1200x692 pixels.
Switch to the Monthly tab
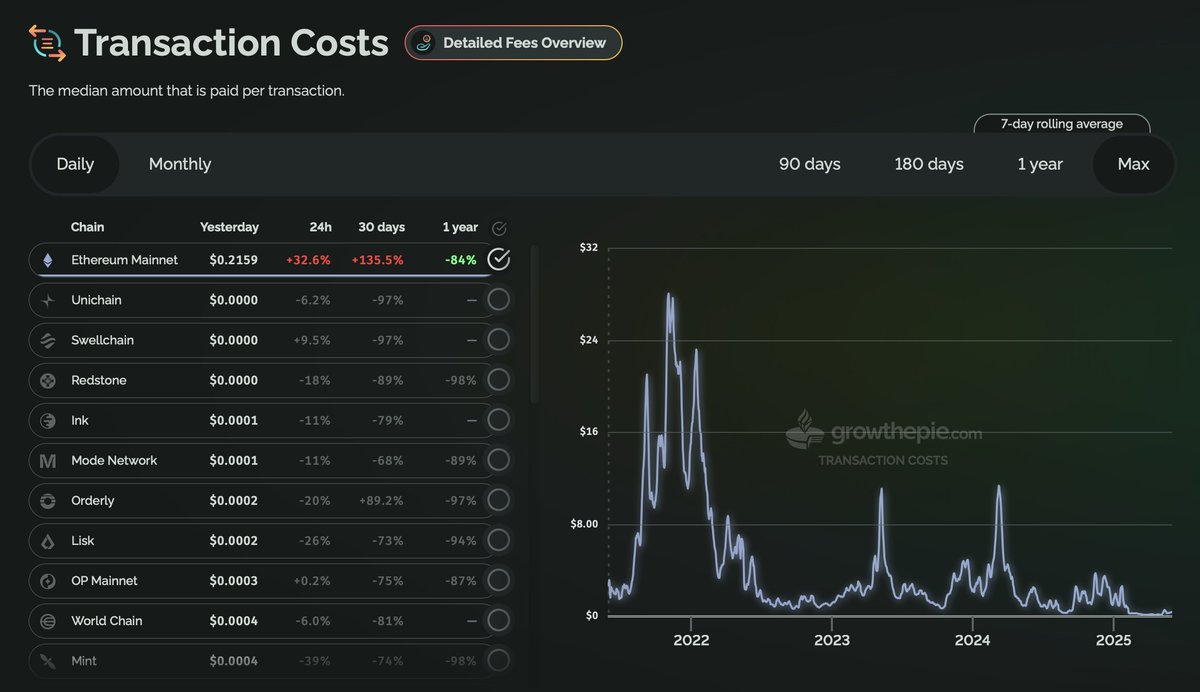[x=180, y=164]
